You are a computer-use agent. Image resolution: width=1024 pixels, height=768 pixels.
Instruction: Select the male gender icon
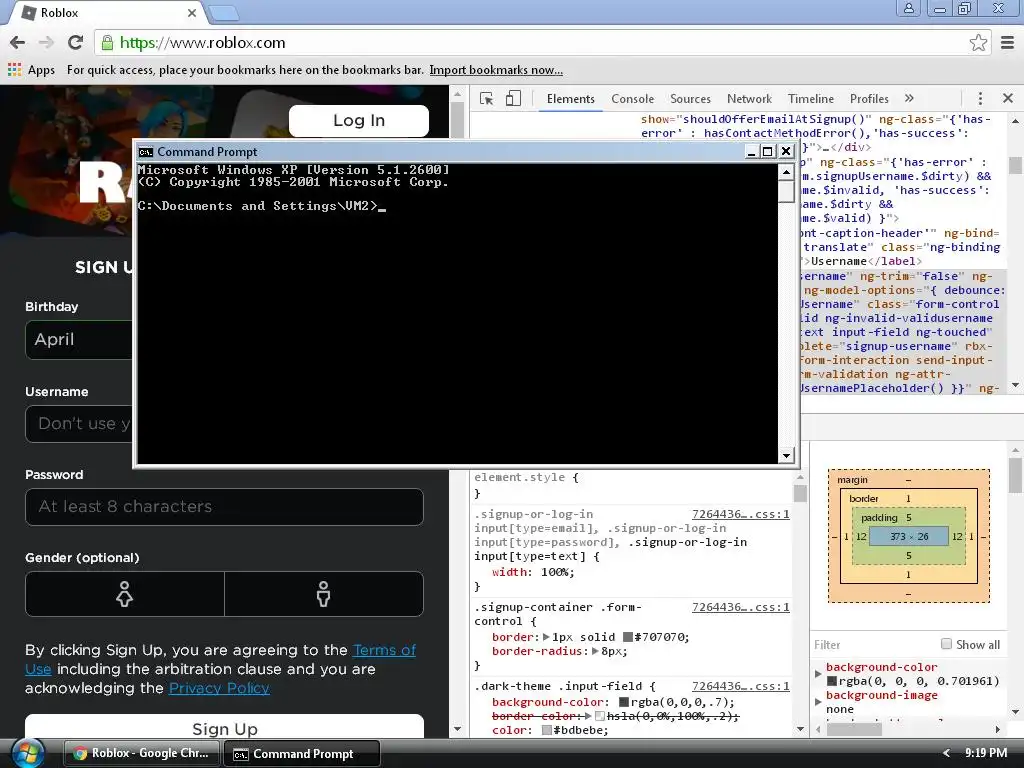pos(323,594)
